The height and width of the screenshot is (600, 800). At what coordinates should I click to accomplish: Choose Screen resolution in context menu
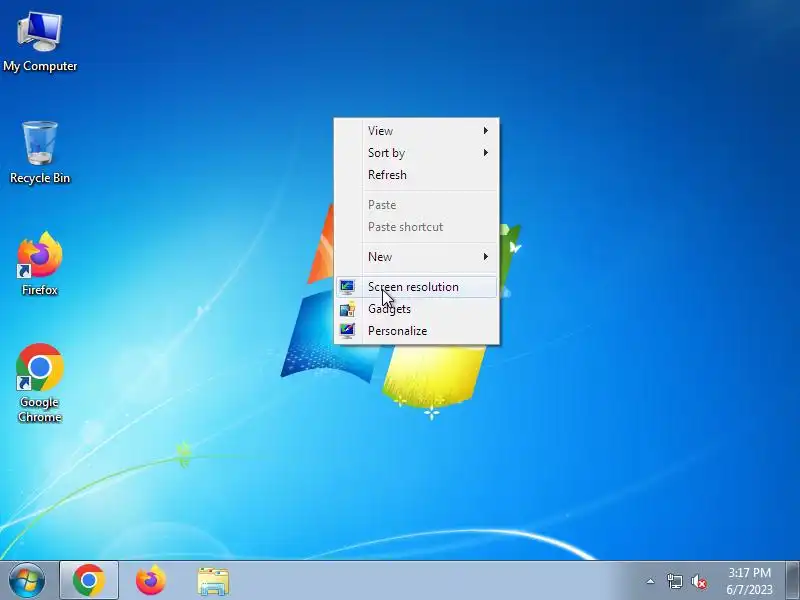pos(416,287)
